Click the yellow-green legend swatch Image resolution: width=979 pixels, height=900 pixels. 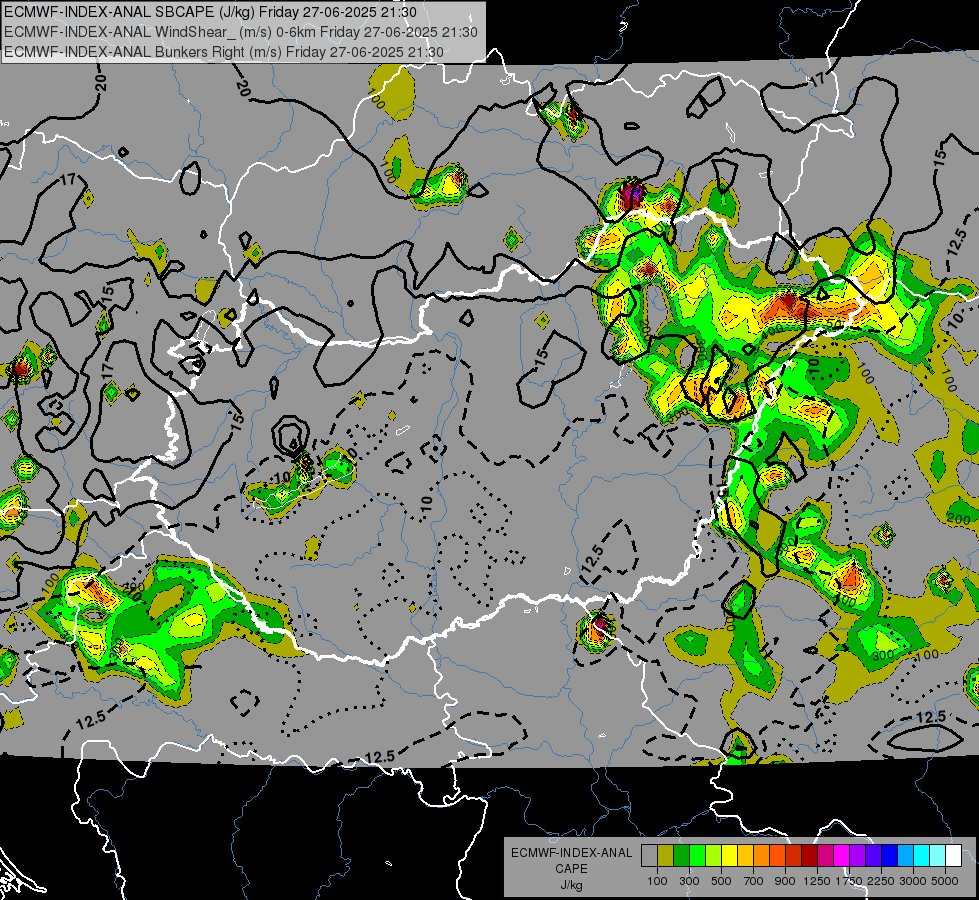[x=714, y=856]
